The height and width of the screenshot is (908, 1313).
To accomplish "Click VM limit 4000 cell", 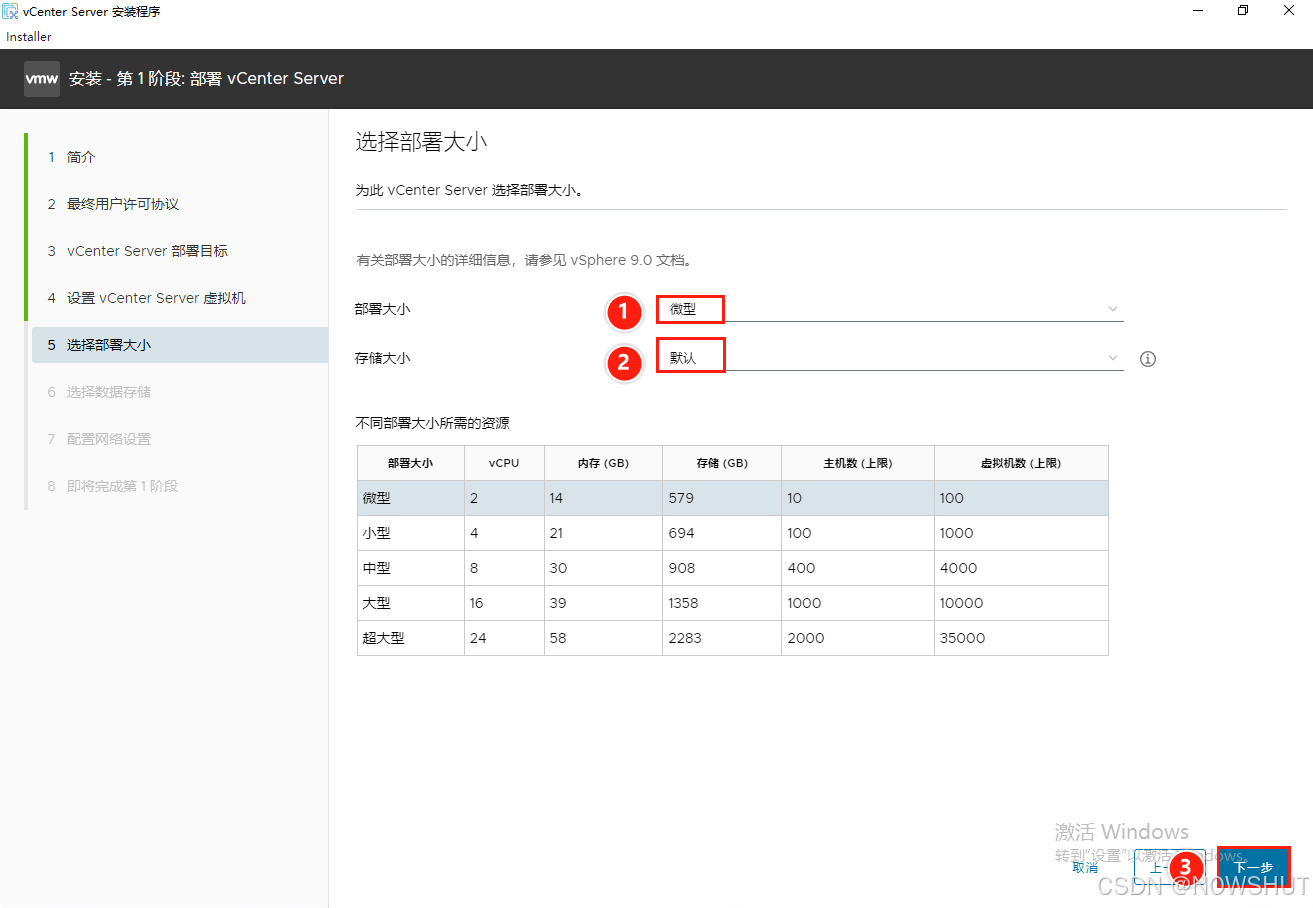I will [x=1021, y=568].
